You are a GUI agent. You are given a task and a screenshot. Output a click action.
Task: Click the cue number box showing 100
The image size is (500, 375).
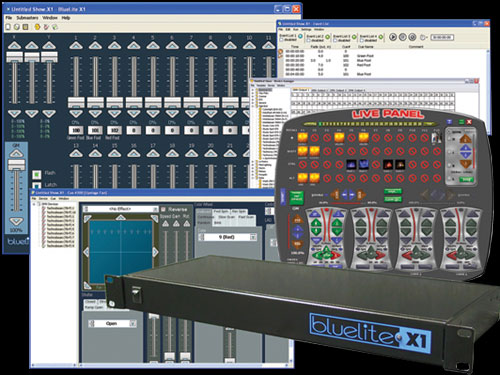pos(76,130)
